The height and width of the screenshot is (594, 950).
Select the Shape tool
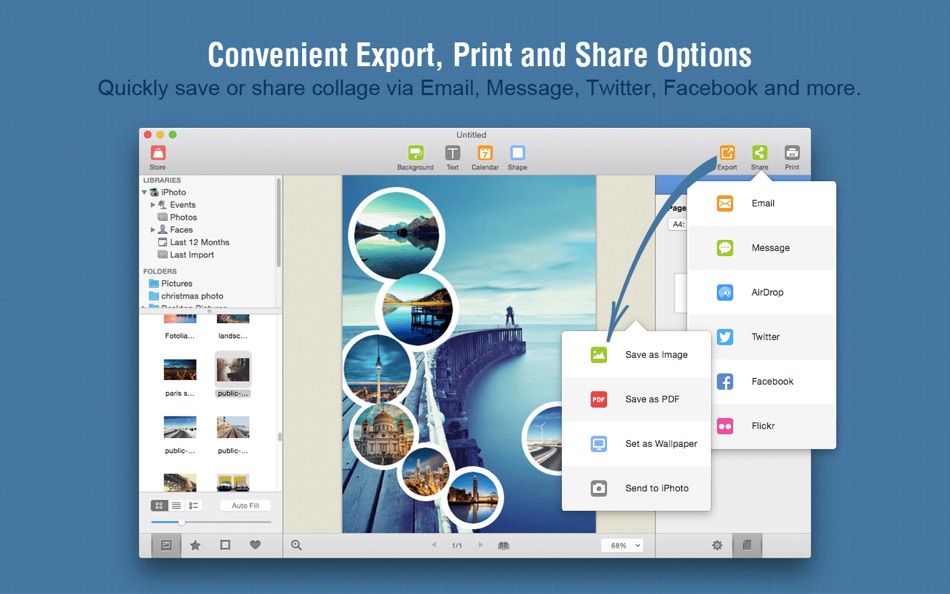[x=517, y=153]
